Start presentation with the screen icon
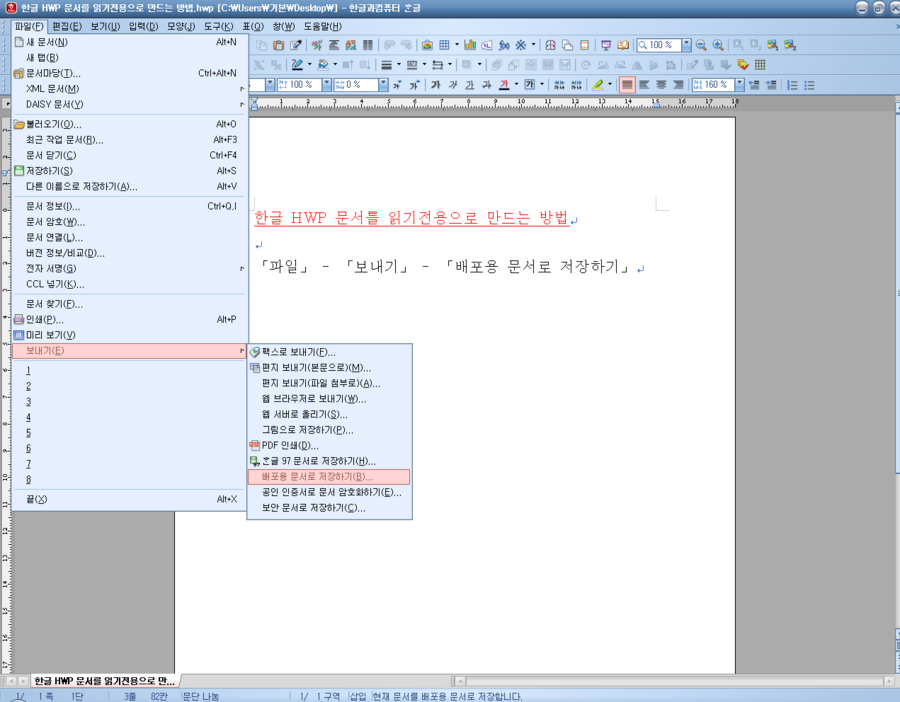 (x=606, y=45)
